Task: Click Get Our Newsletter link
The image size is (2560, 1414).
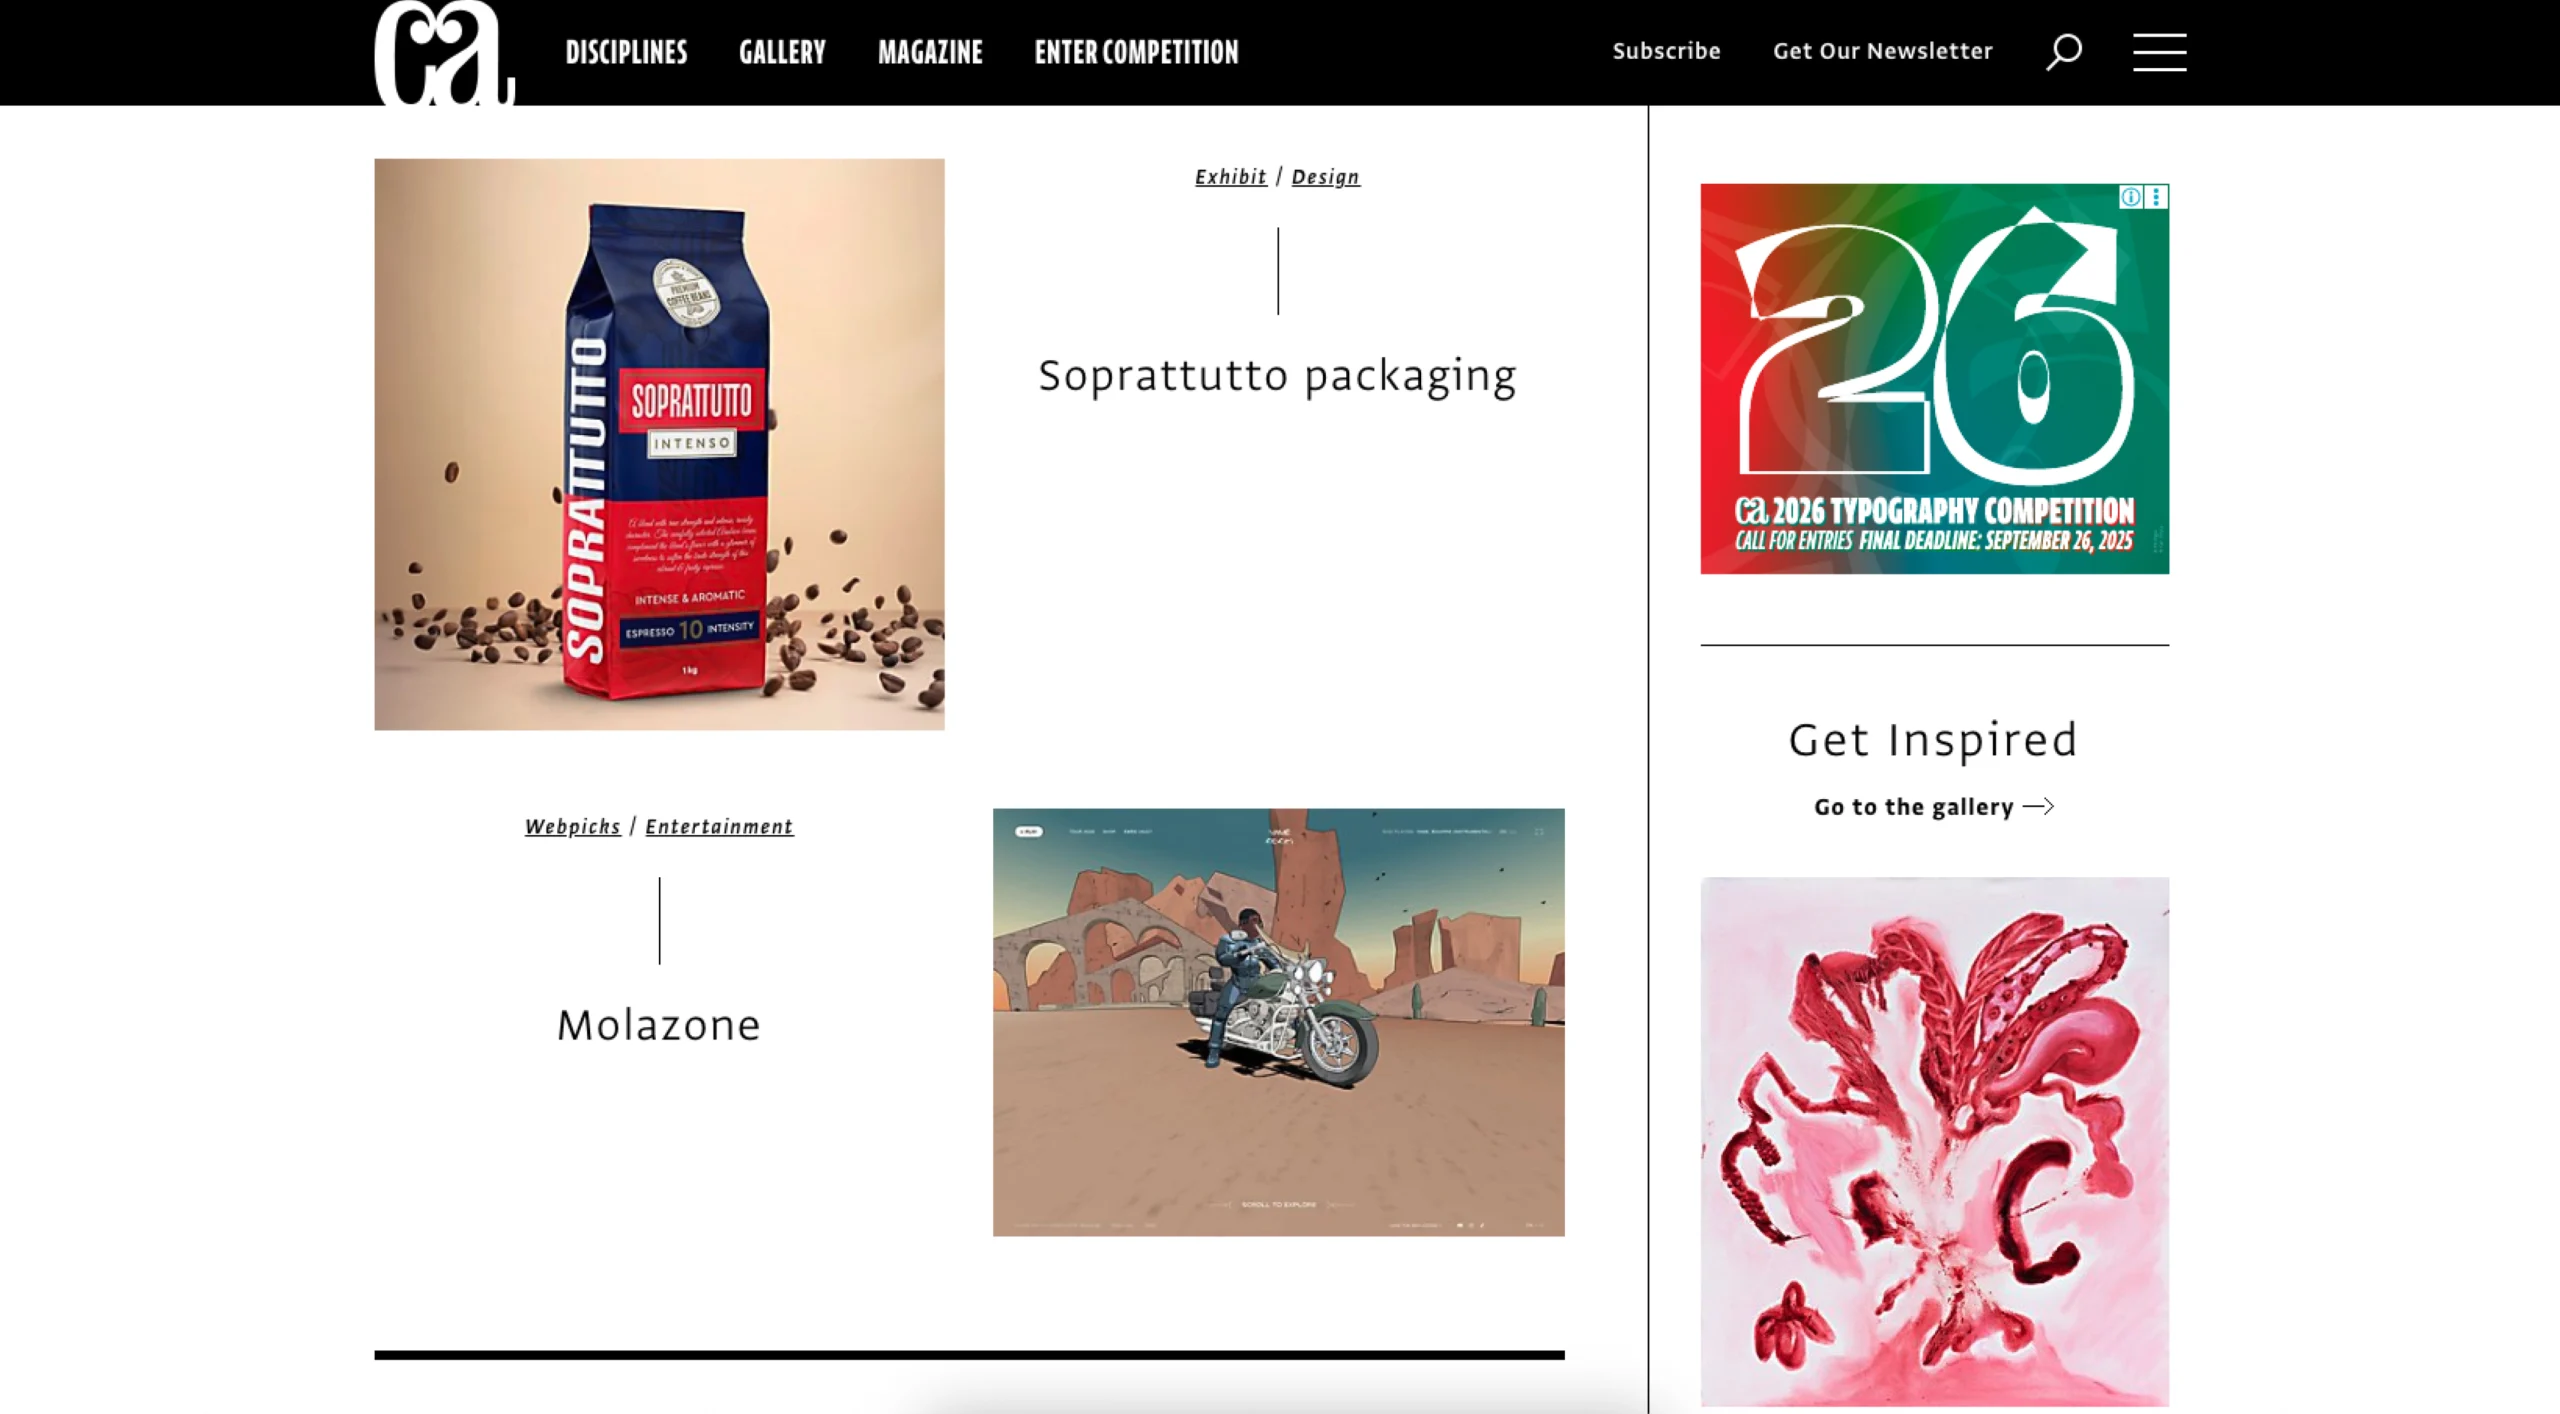Action: tap(1882, 51)
